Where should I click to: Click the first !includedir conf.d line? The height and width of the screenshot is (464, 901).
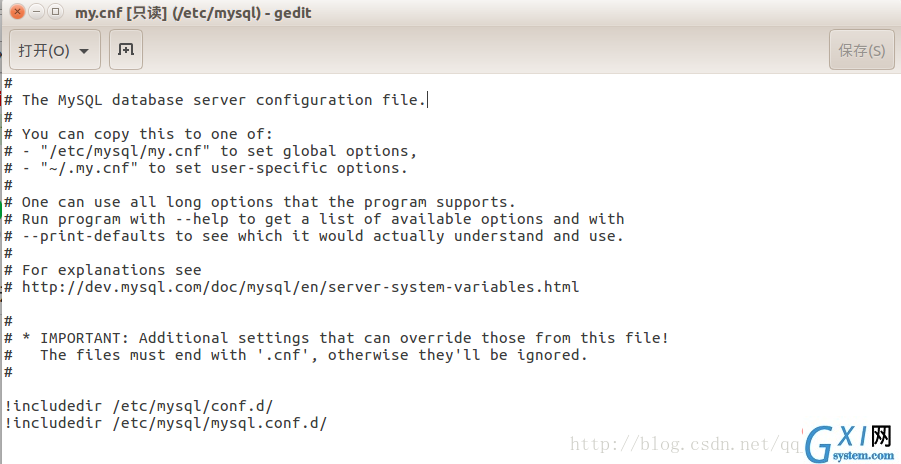click(138, 406)
